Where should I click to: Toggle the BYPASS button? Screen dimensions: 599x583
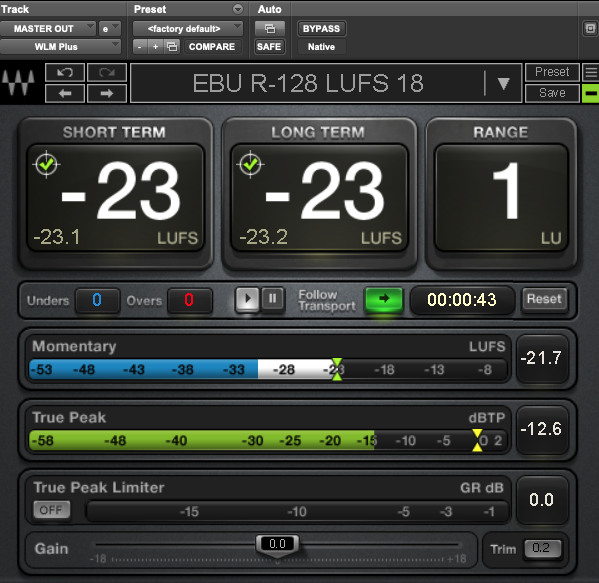click(x=321, y=29)
